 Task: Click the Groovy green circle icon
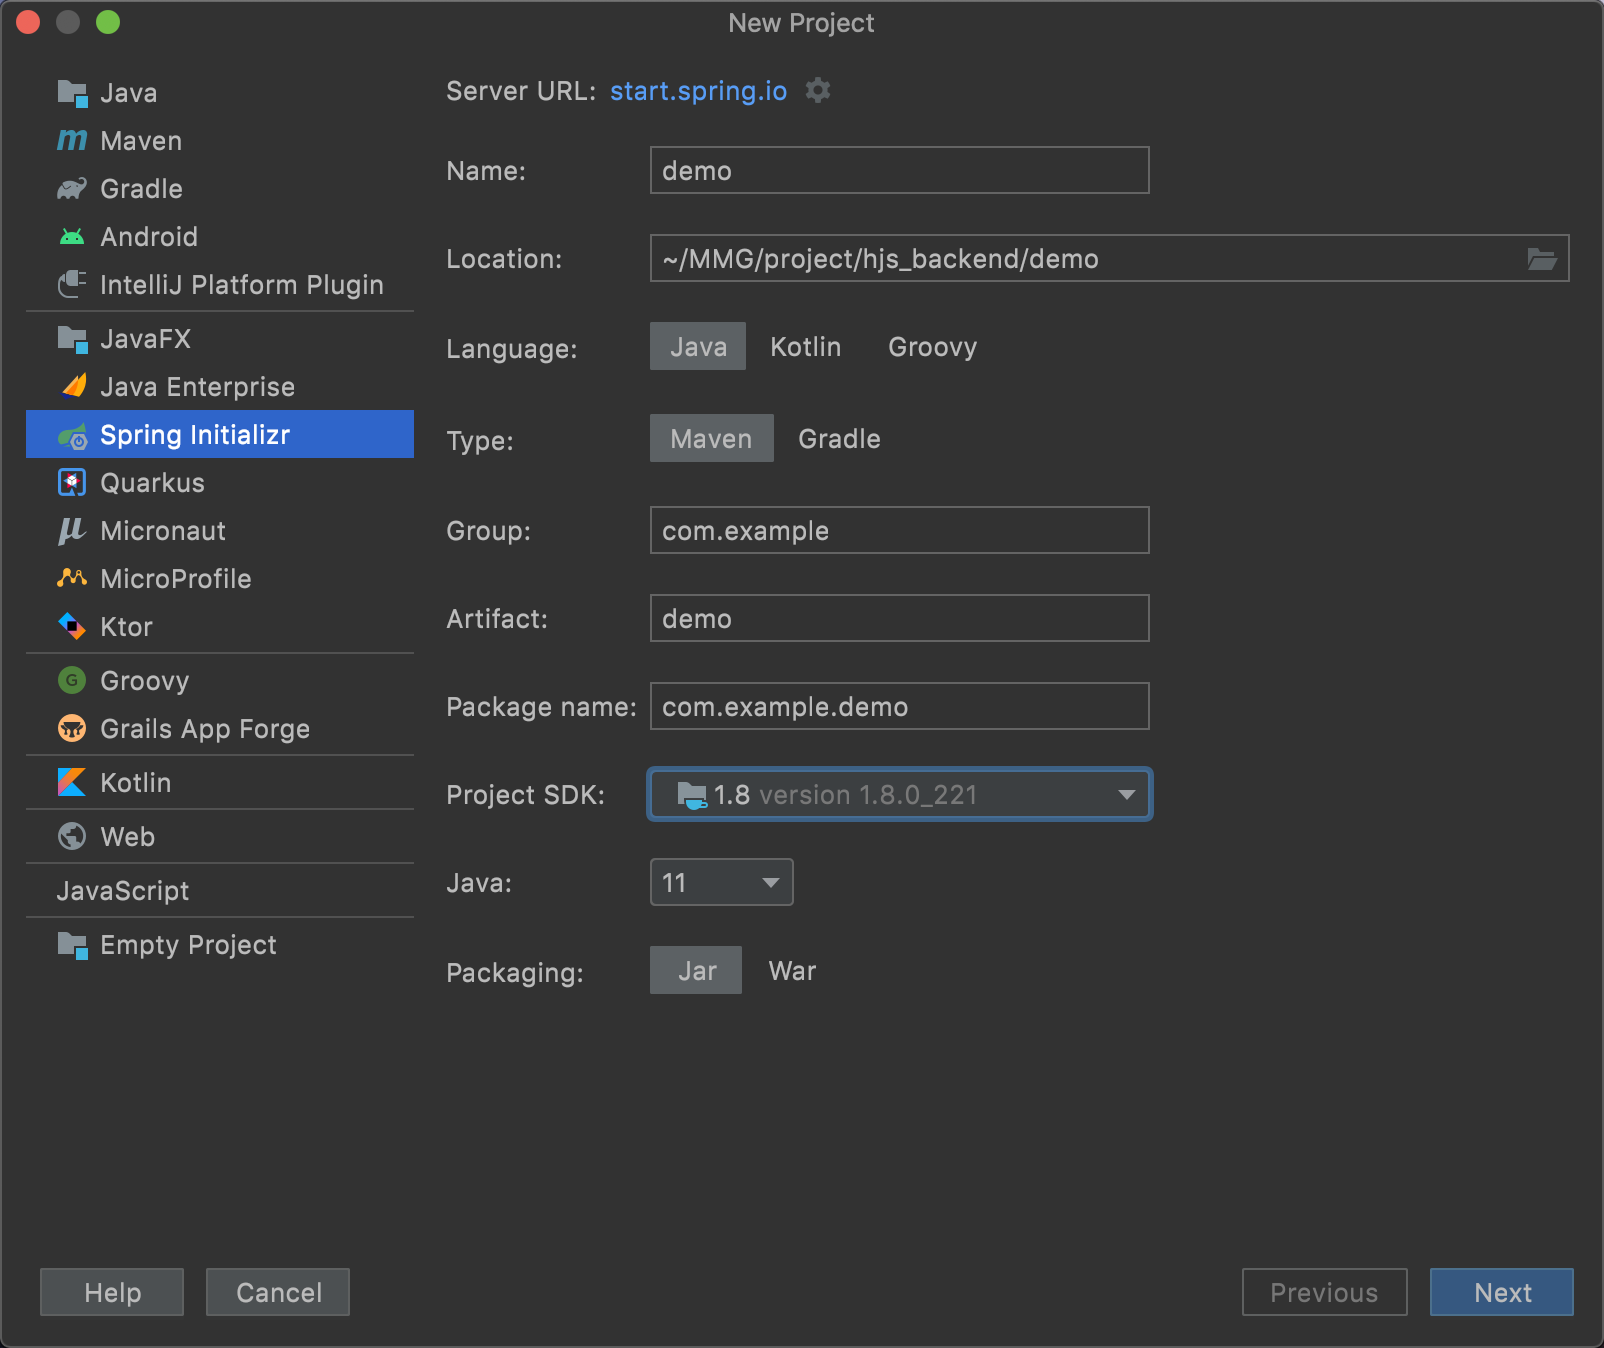[72, 680]
